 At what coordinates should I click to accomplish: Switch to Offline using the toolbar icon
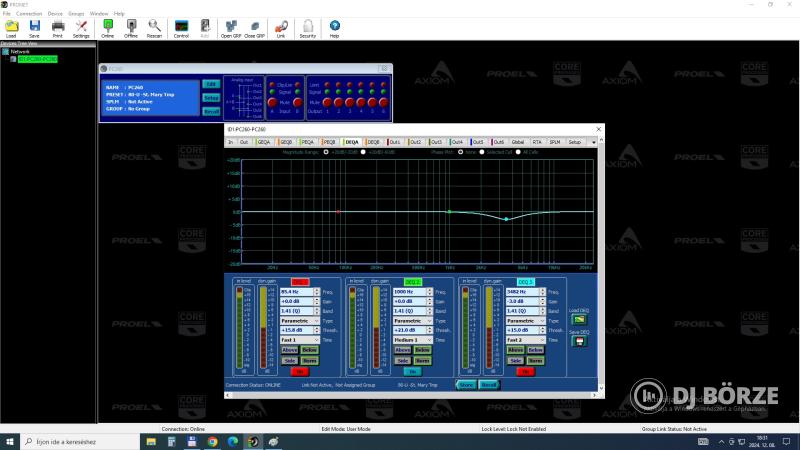(131, 27)
